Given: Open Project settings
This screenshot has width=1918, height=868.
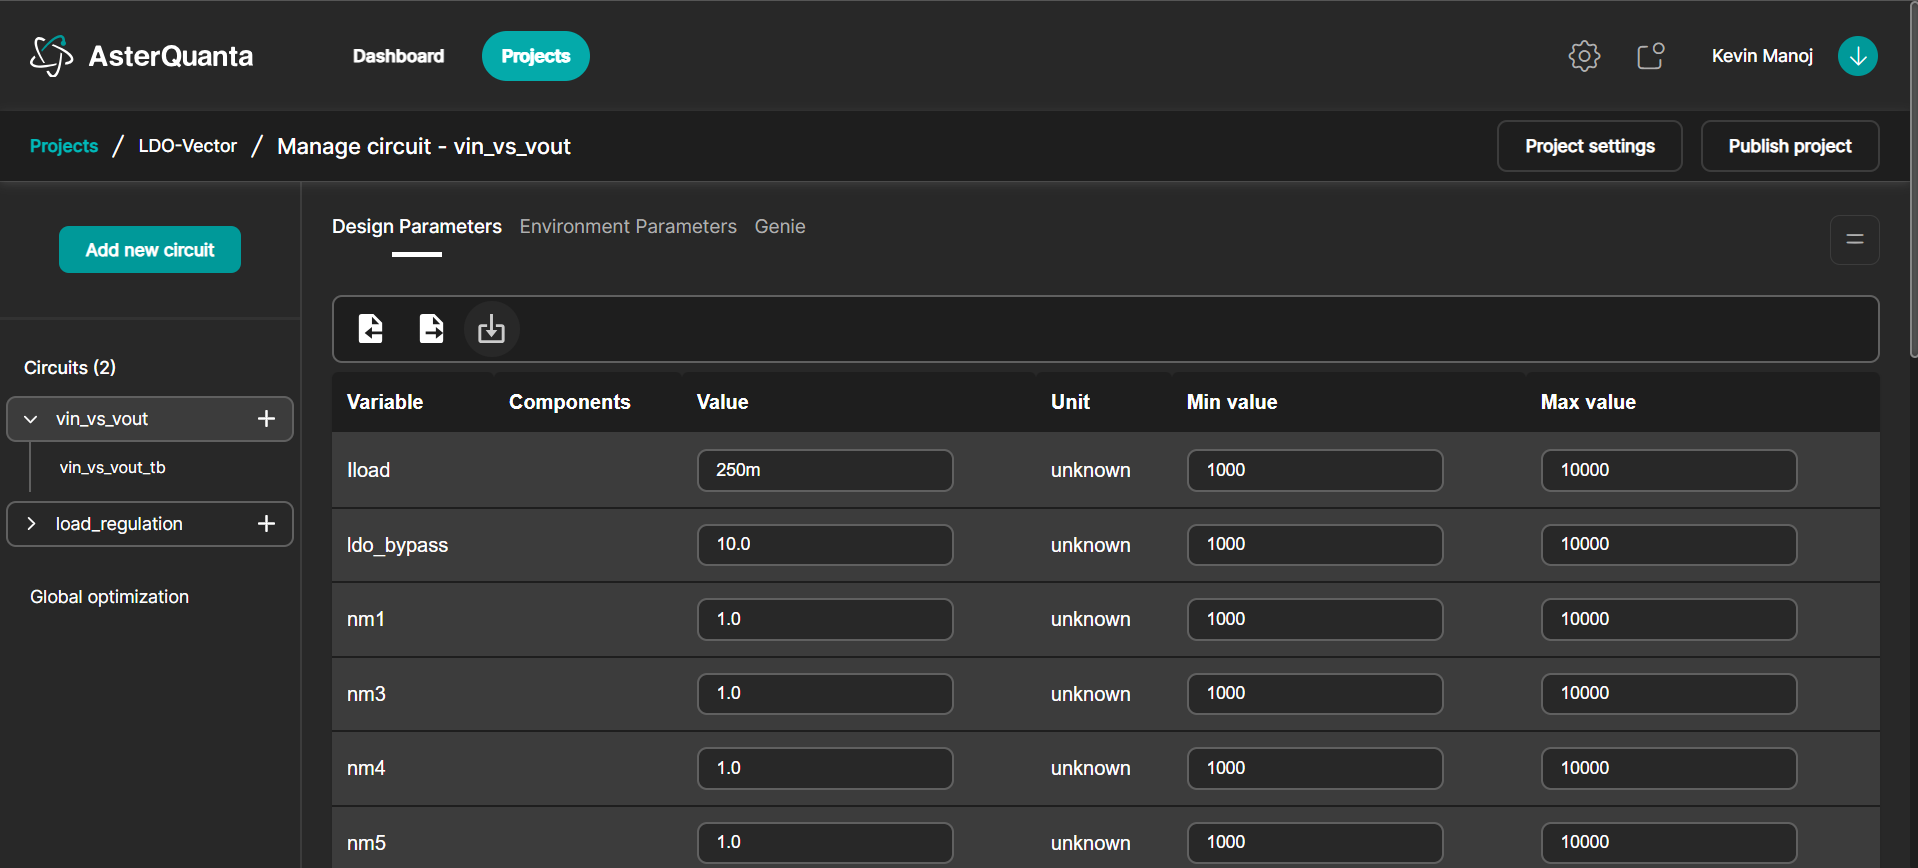Looking at the screenshot, I should (1590, 146).
